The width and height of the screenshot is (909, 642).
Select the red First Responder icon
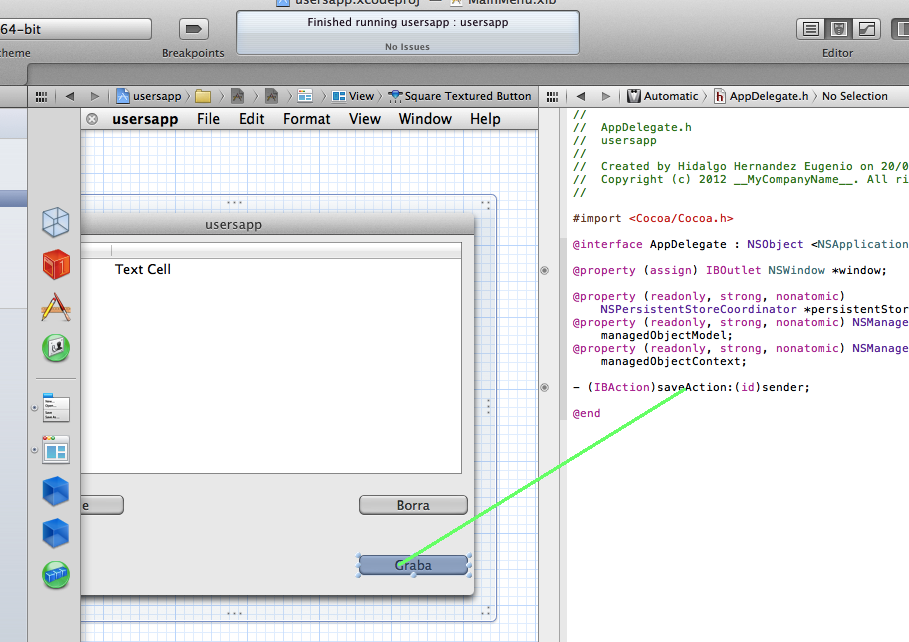click(55, 264)
